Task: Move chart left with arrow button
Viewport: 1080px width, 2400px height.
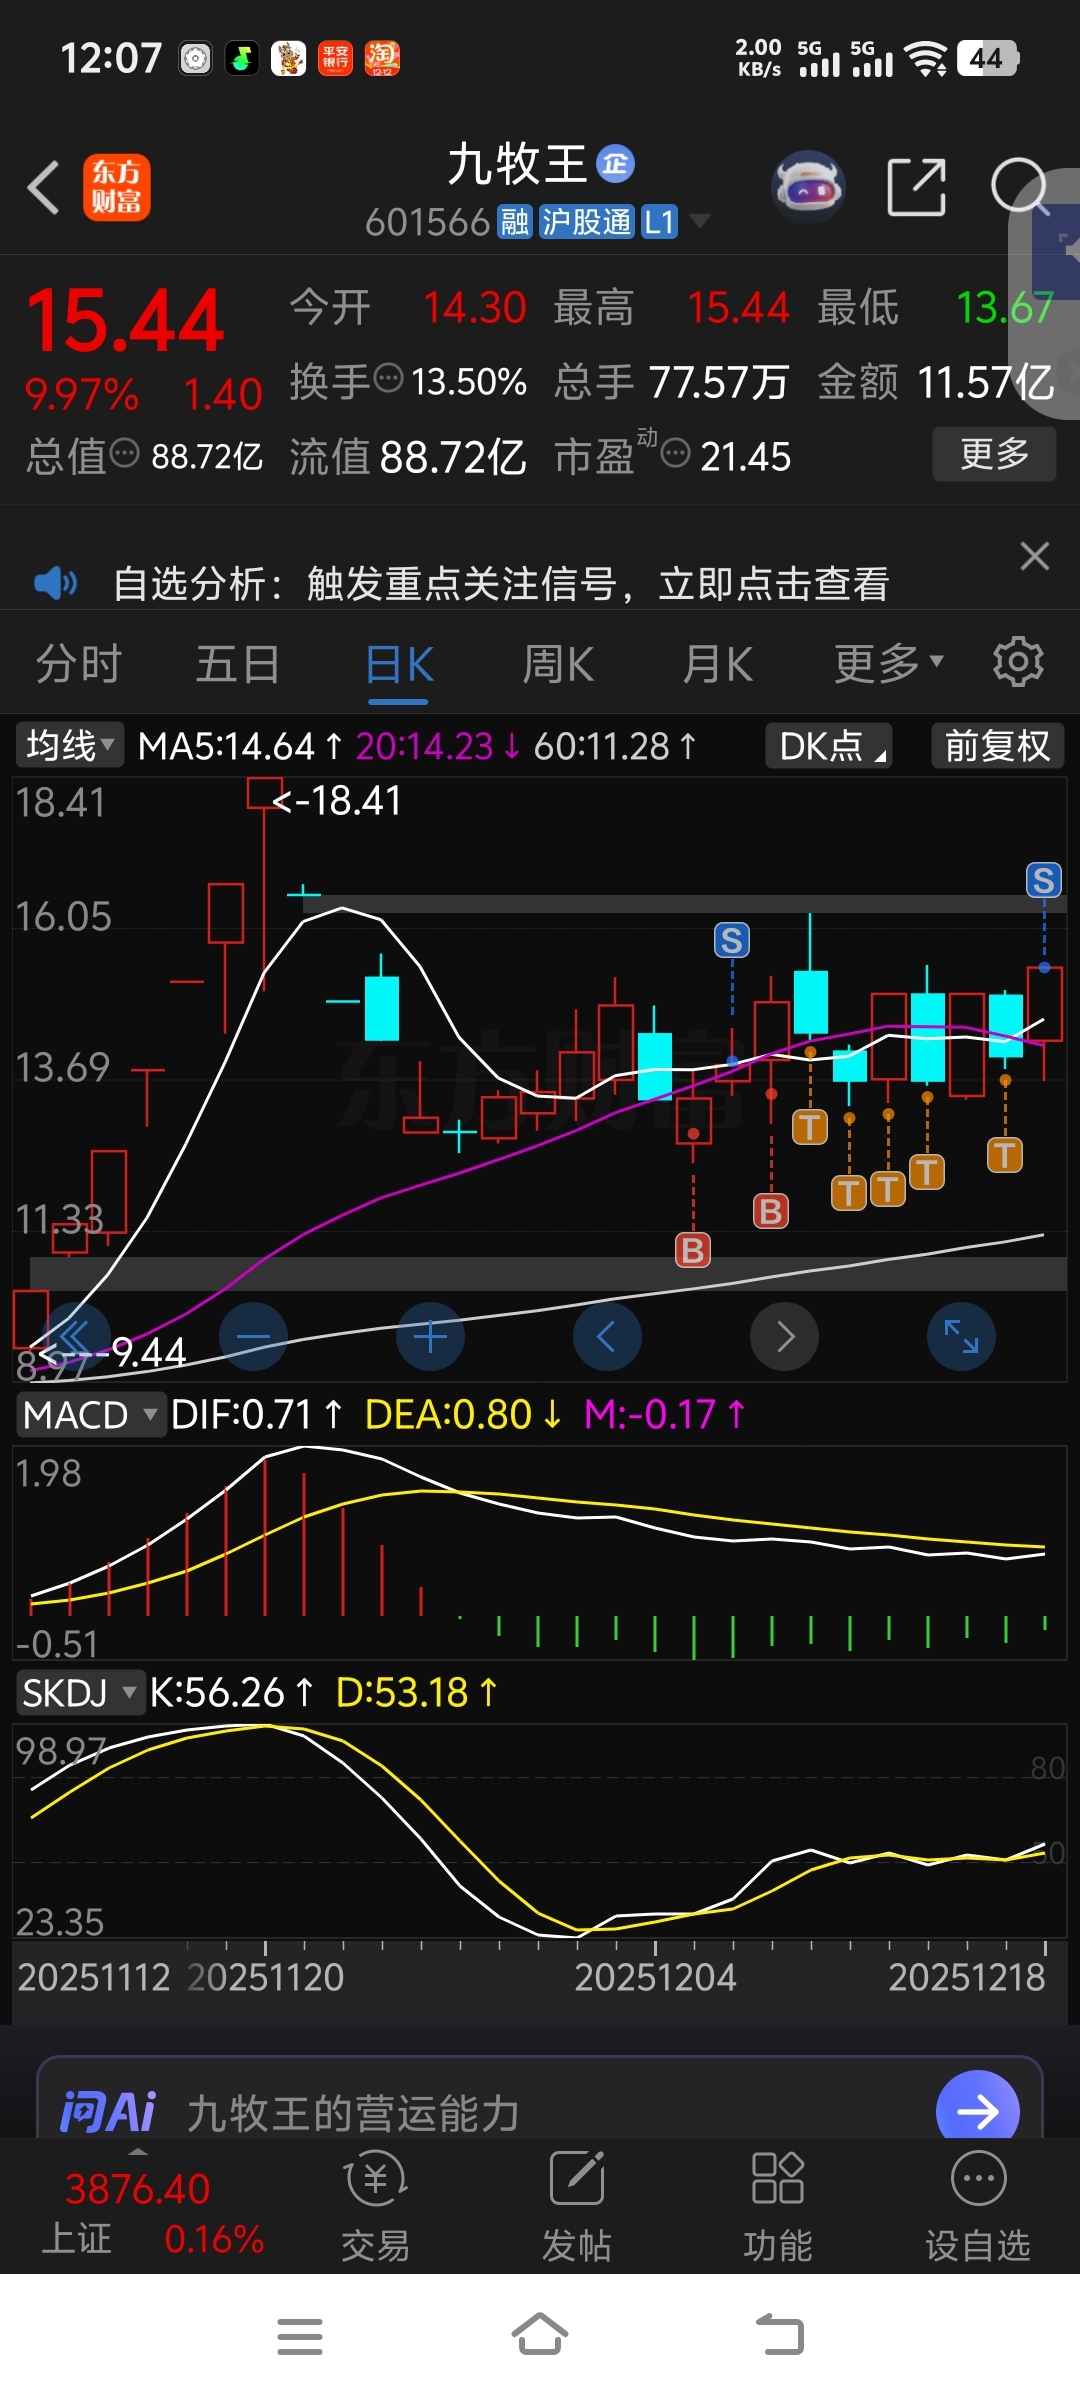Action: point(607,1336)
